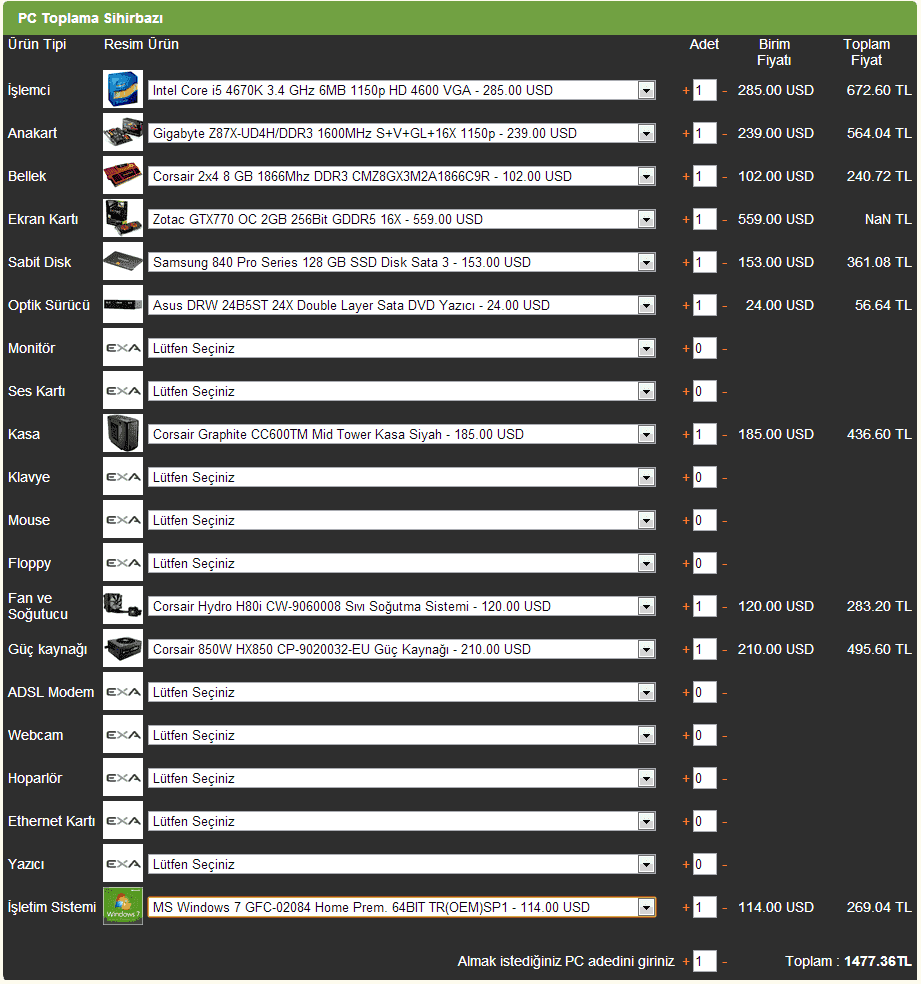This screenshot has height=984, width=921.
Task: Click the EXA placeholder icon in Floppy row
Action: coord(123,562)
